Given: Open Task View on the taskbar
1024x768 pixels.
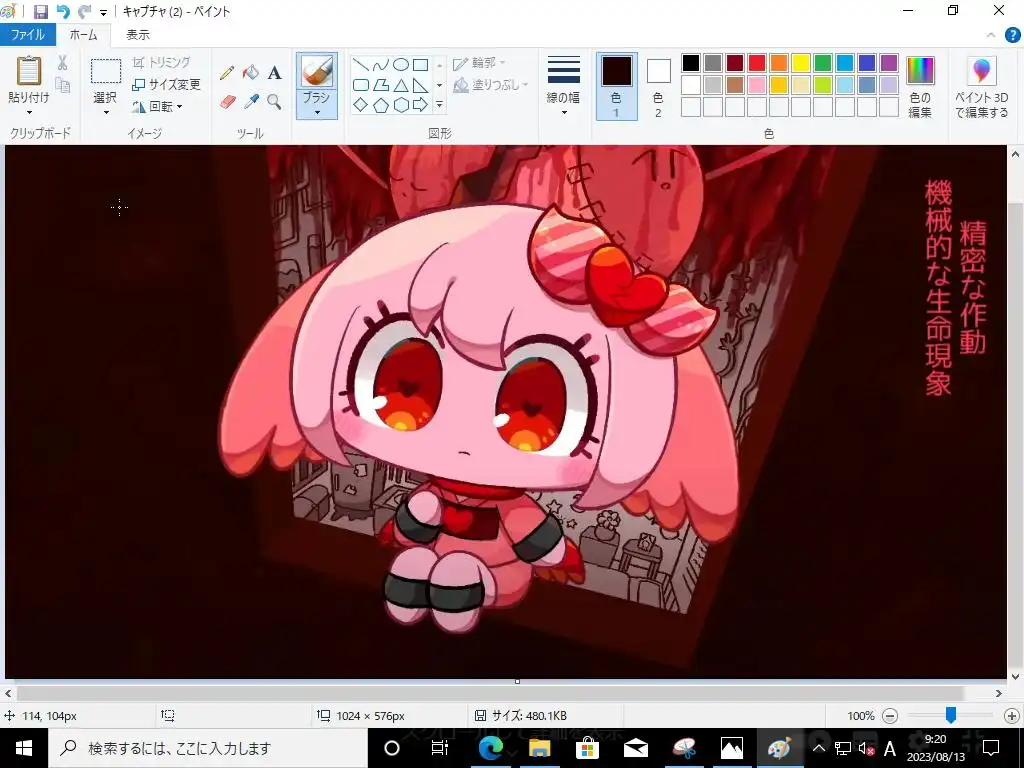Looking at the screenshot, I should [440, 748].
